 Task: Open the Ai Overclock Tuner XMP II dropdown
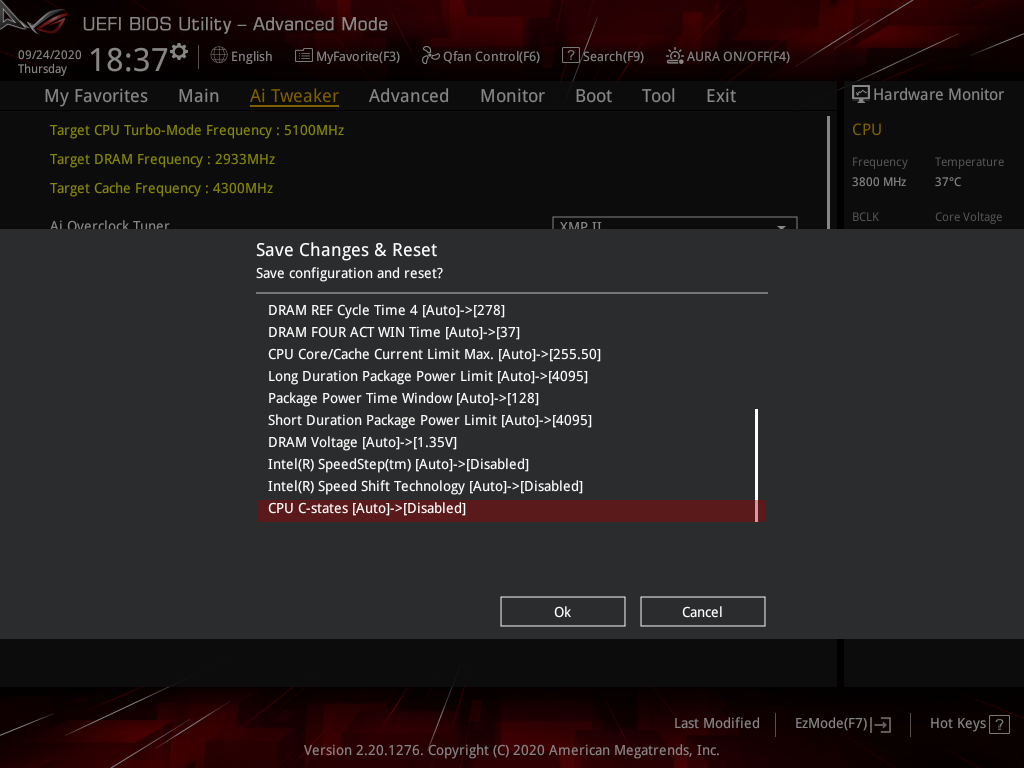pyautogui.click(x=675, y=223)
